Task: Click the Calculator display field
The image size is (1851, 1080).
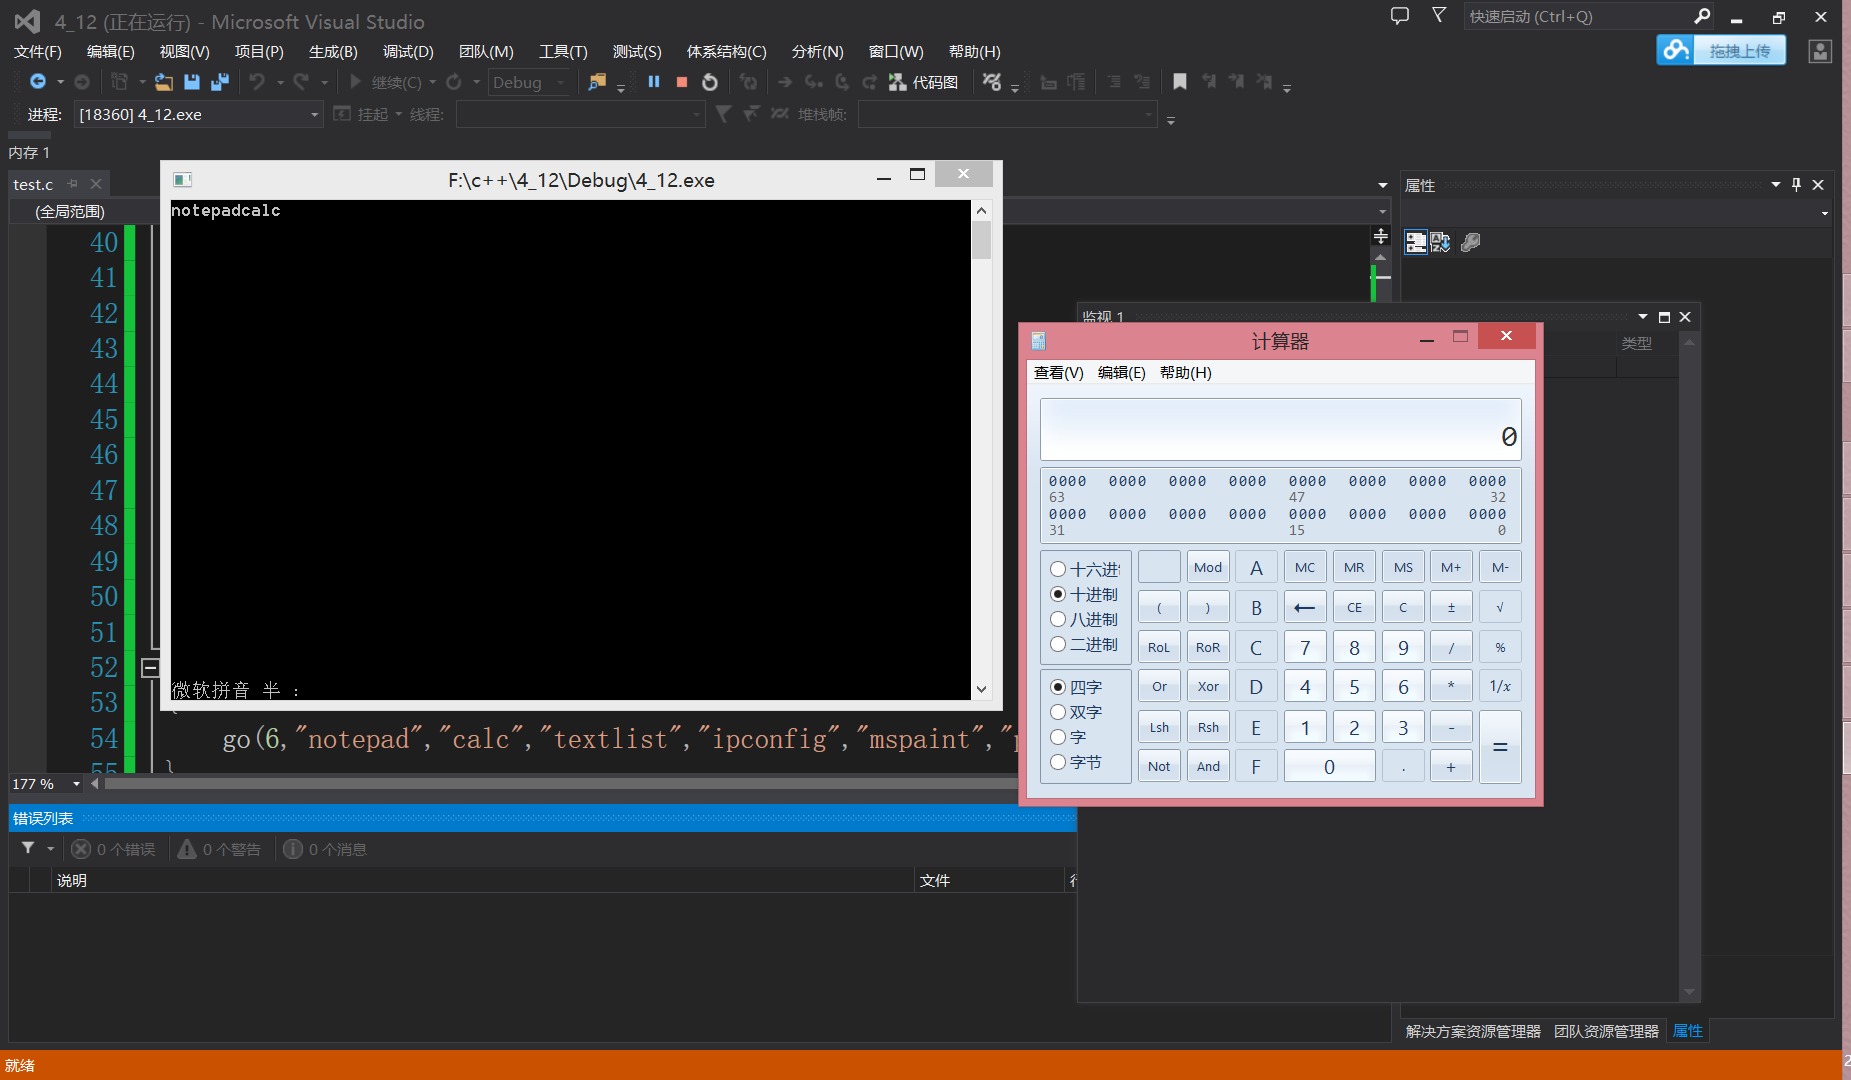Action: pyautogui.click(x=1280, y=430)
